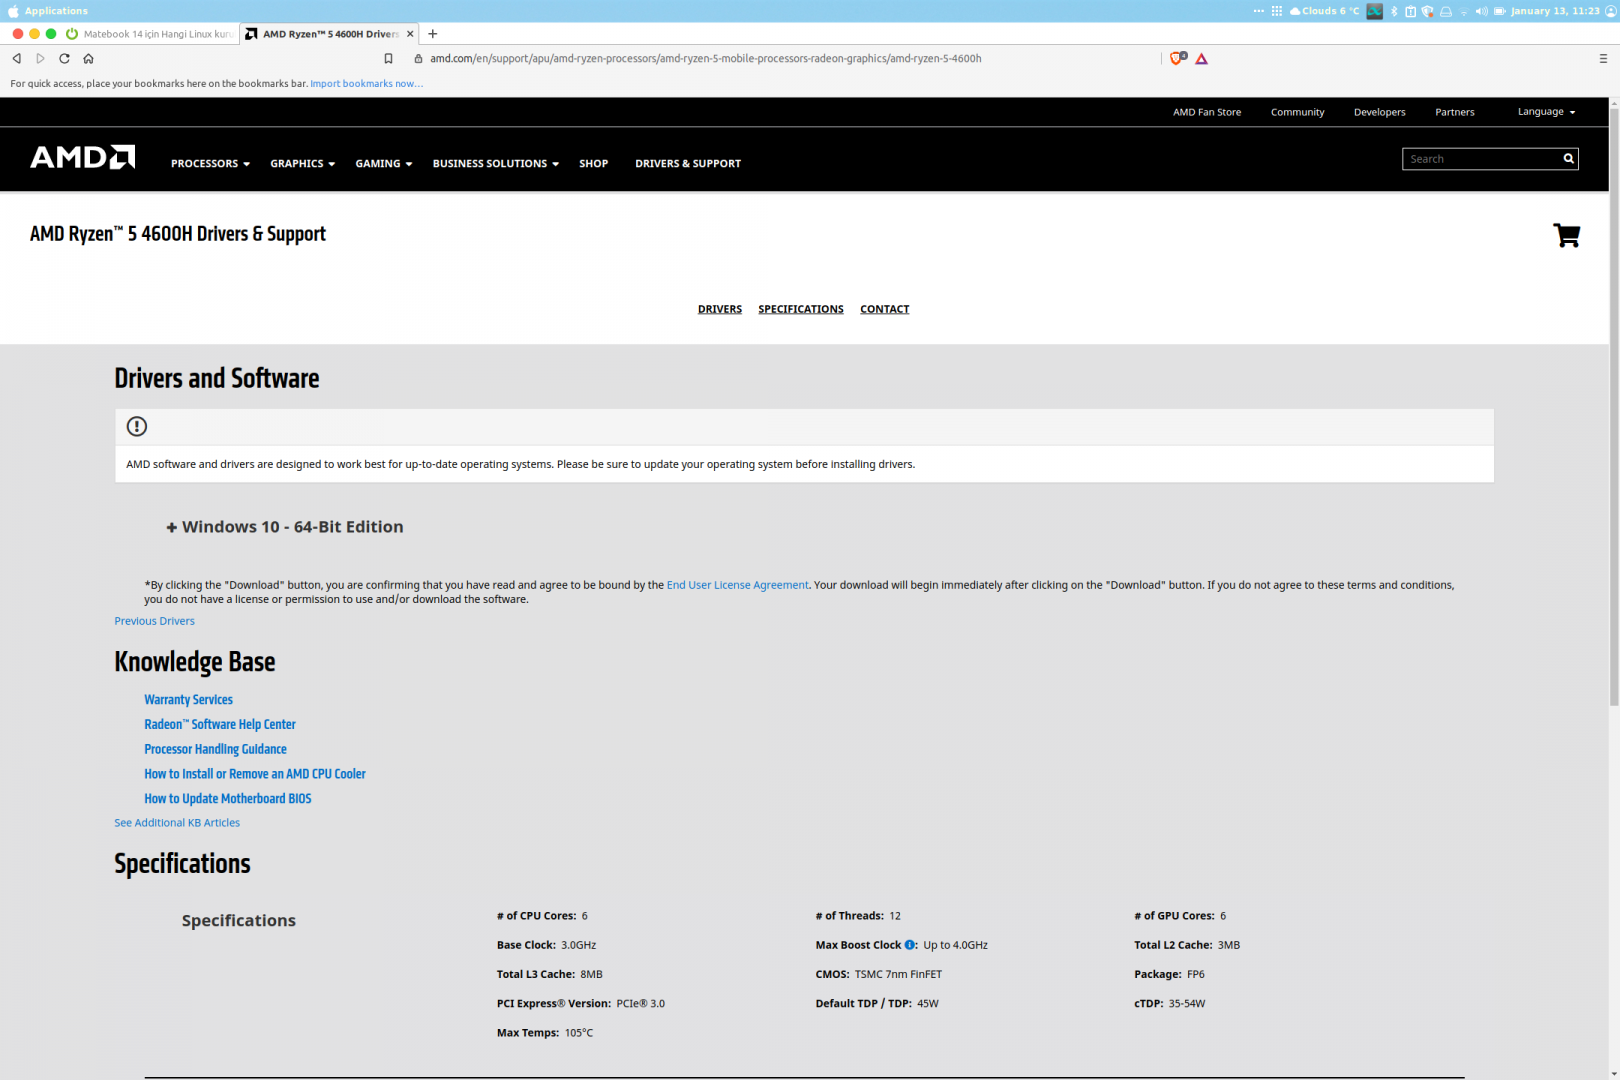Screen dimensions: 1620x1080
Task: Expand the Business Solutions dropdown menu
Action: (496, 164)
